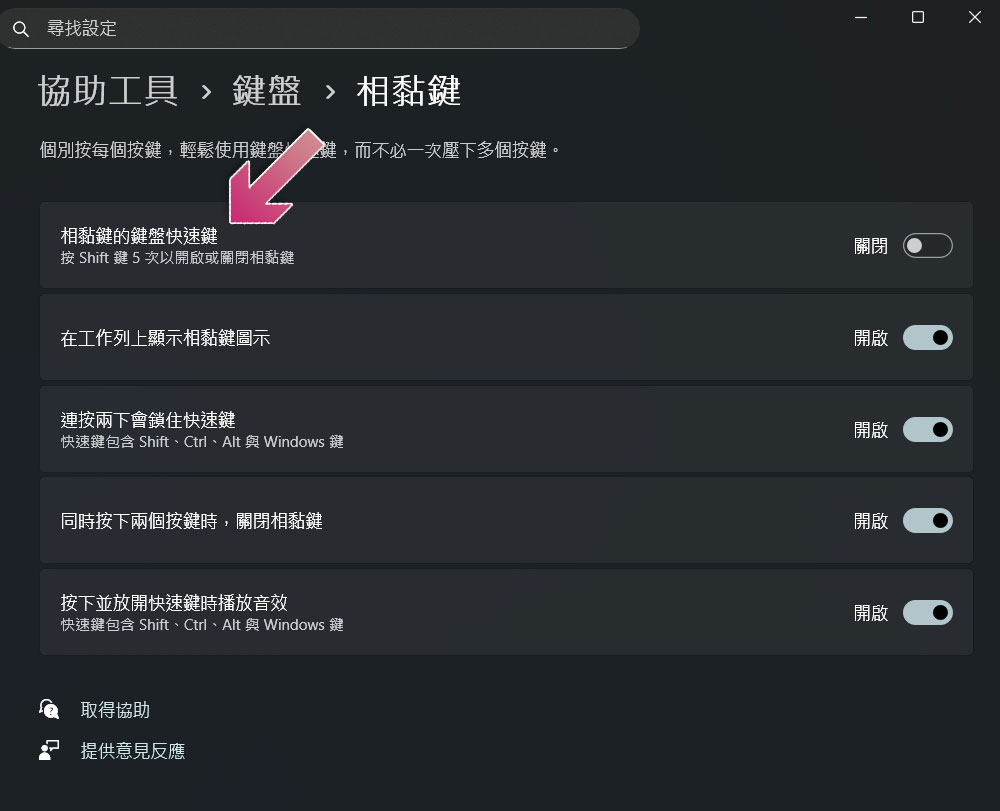The image size is (1000, 811).
Task: Click the 按下並放開快速鍵時播放音效 row
Action: tap(400, 612)
